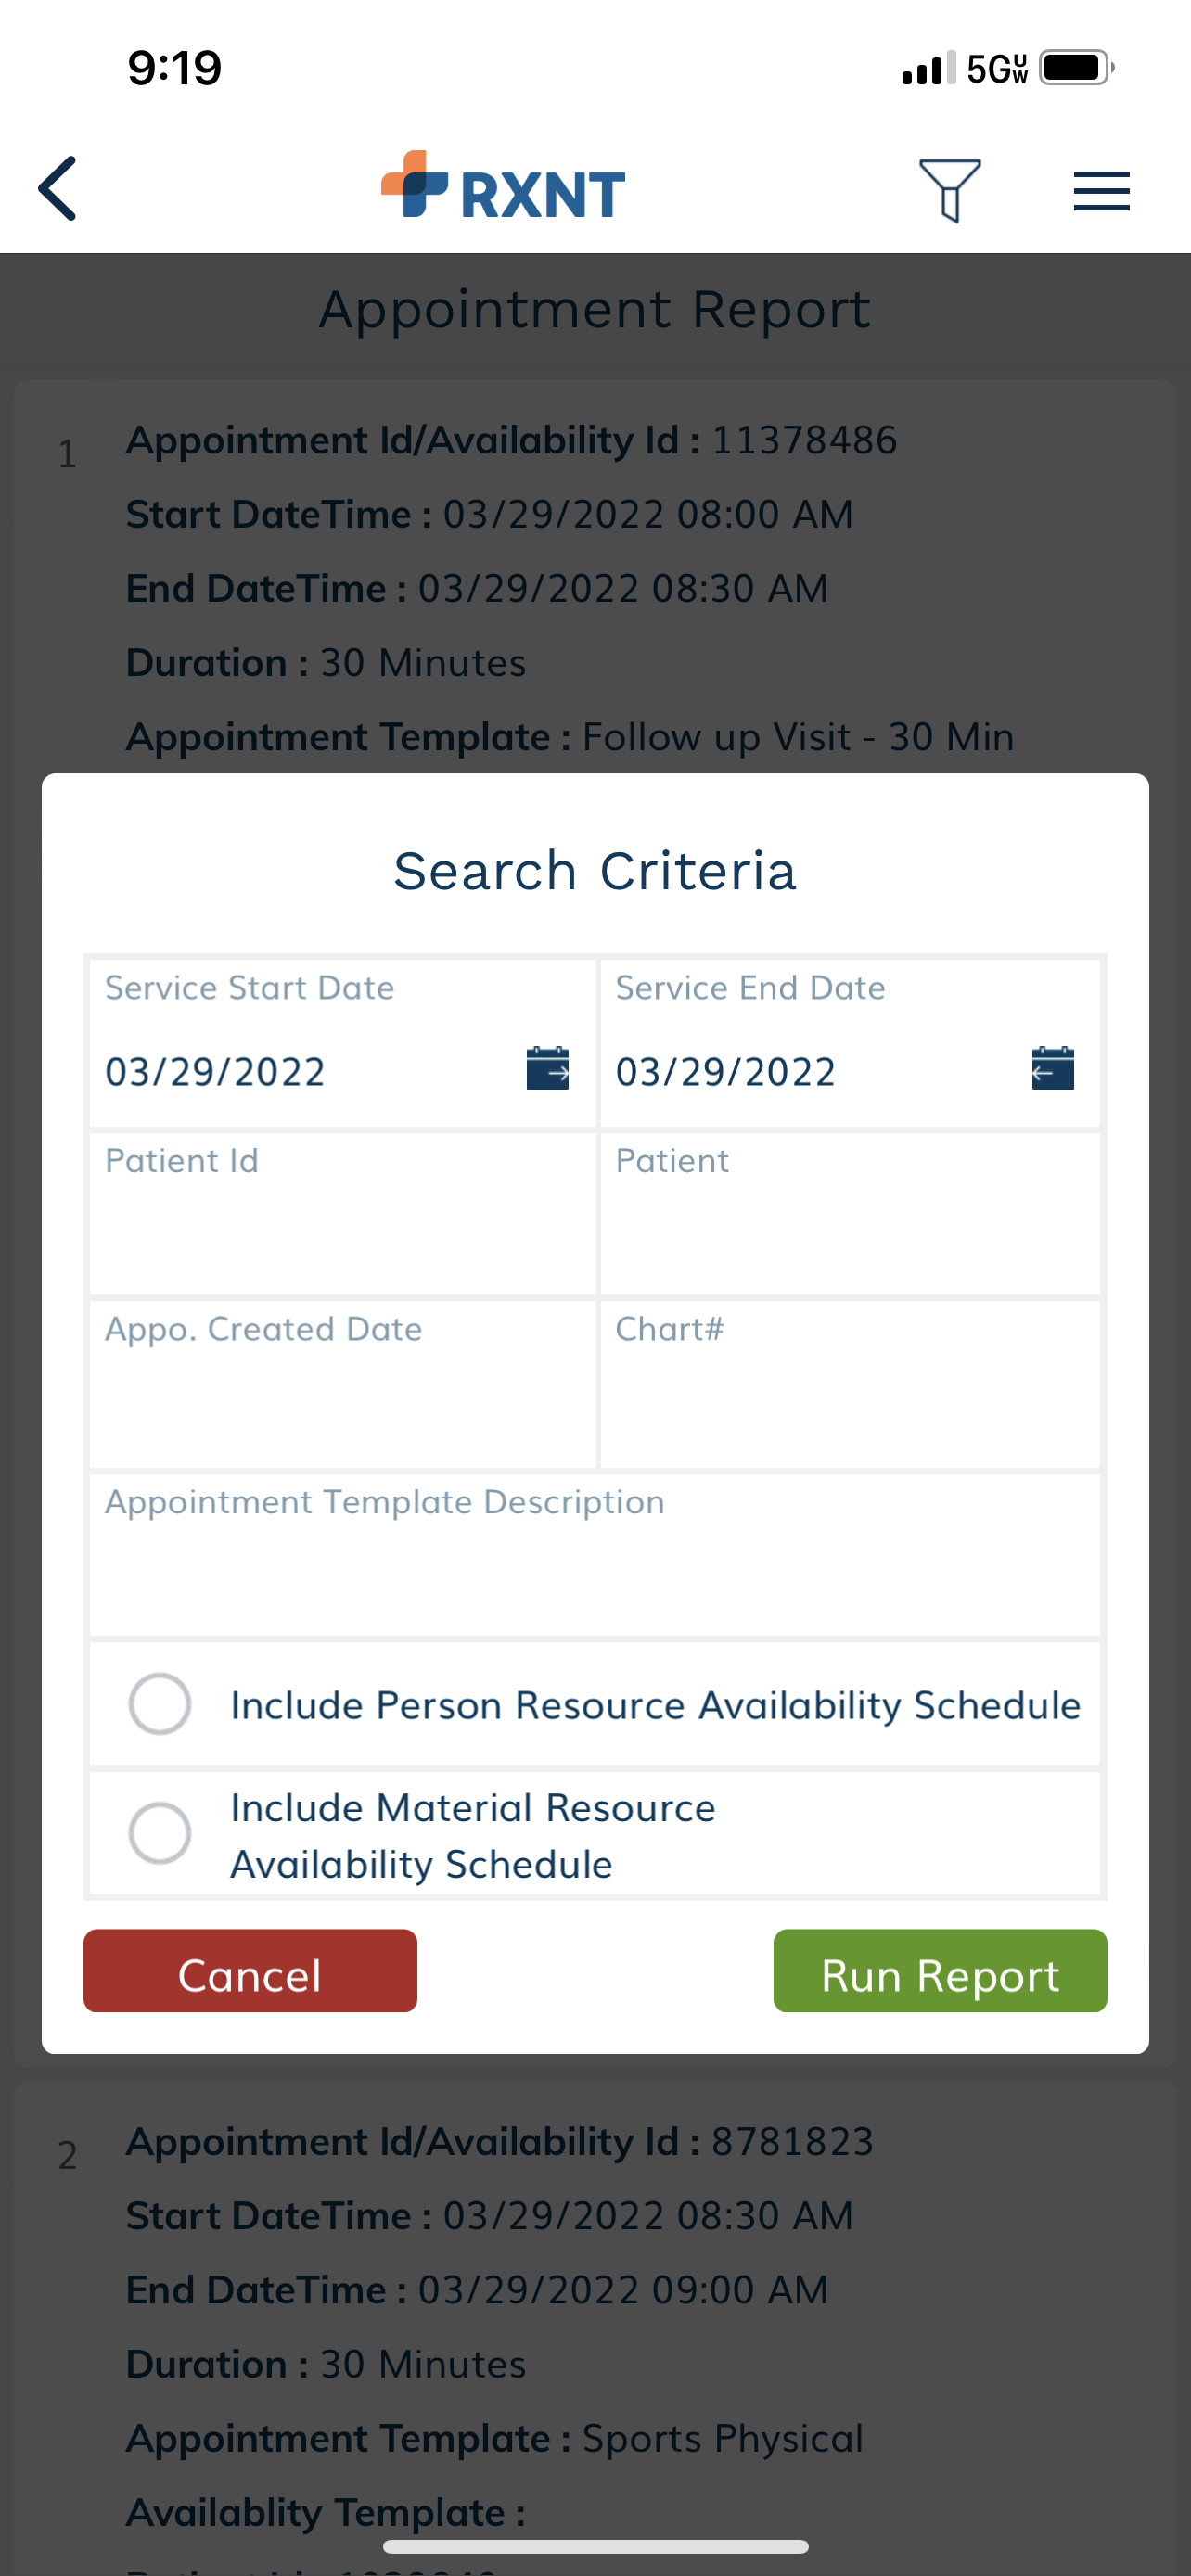Focus the Patient name input field
The image size is (1191, 2576).
[x=850, y=1214]
